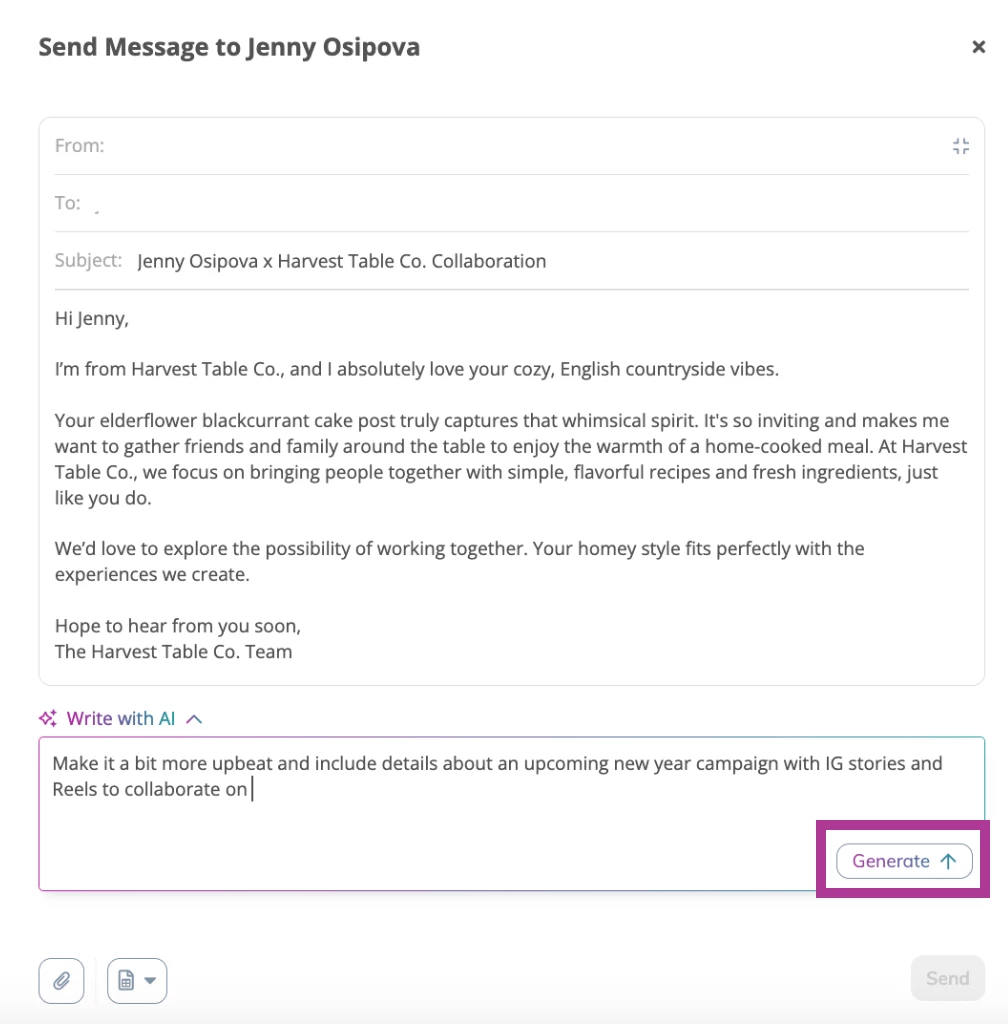The height and width of the screenshot is (1024, 1008).
Task: Click the To recipient field
Action: point(511,203)
